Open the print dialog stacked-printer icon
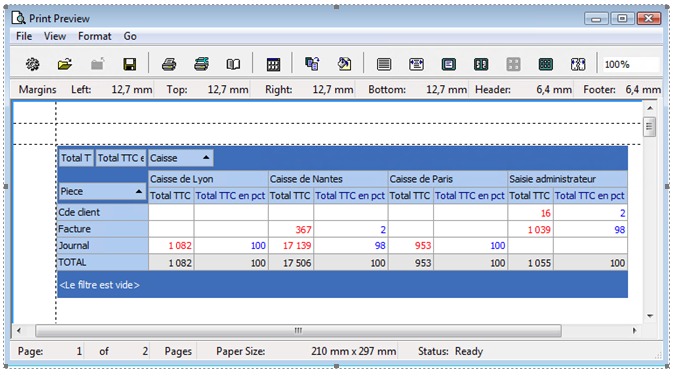This screenshot has width=675, height=382. point(201,64)
